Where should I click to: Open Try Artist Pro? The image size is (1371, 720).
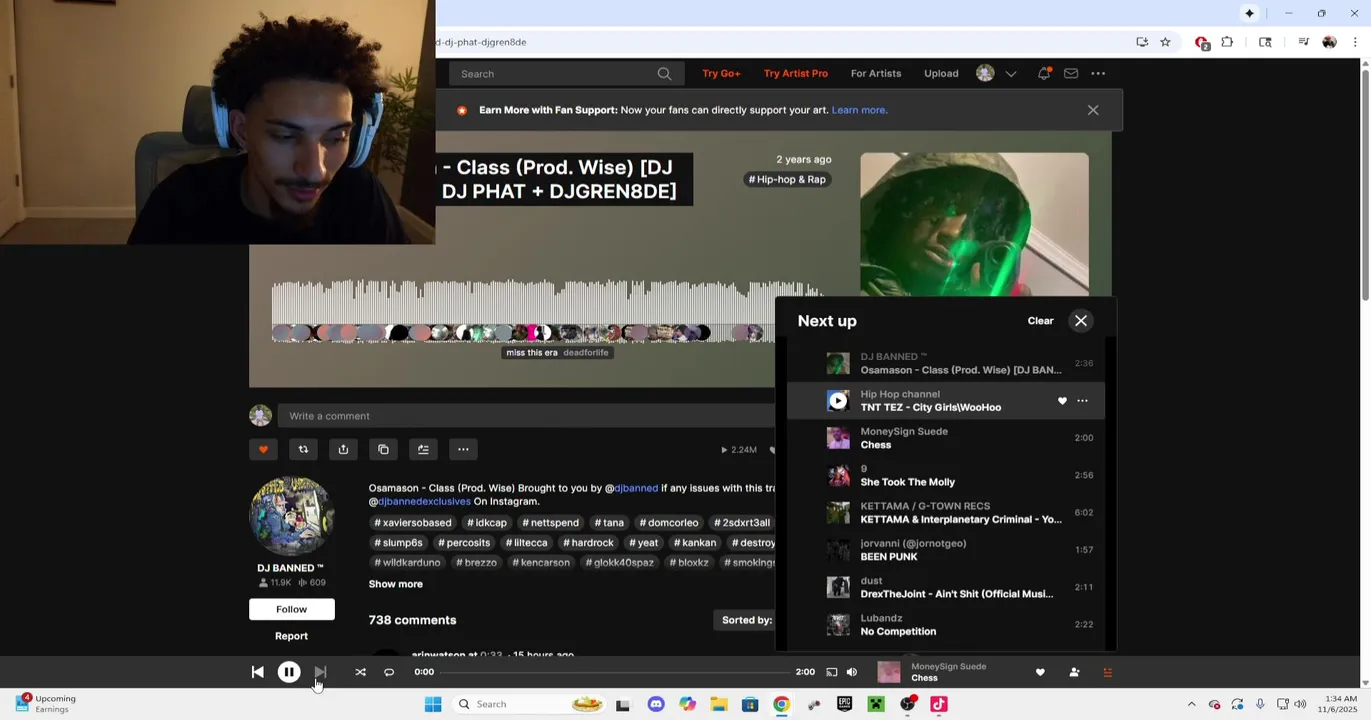coord(796,74)
